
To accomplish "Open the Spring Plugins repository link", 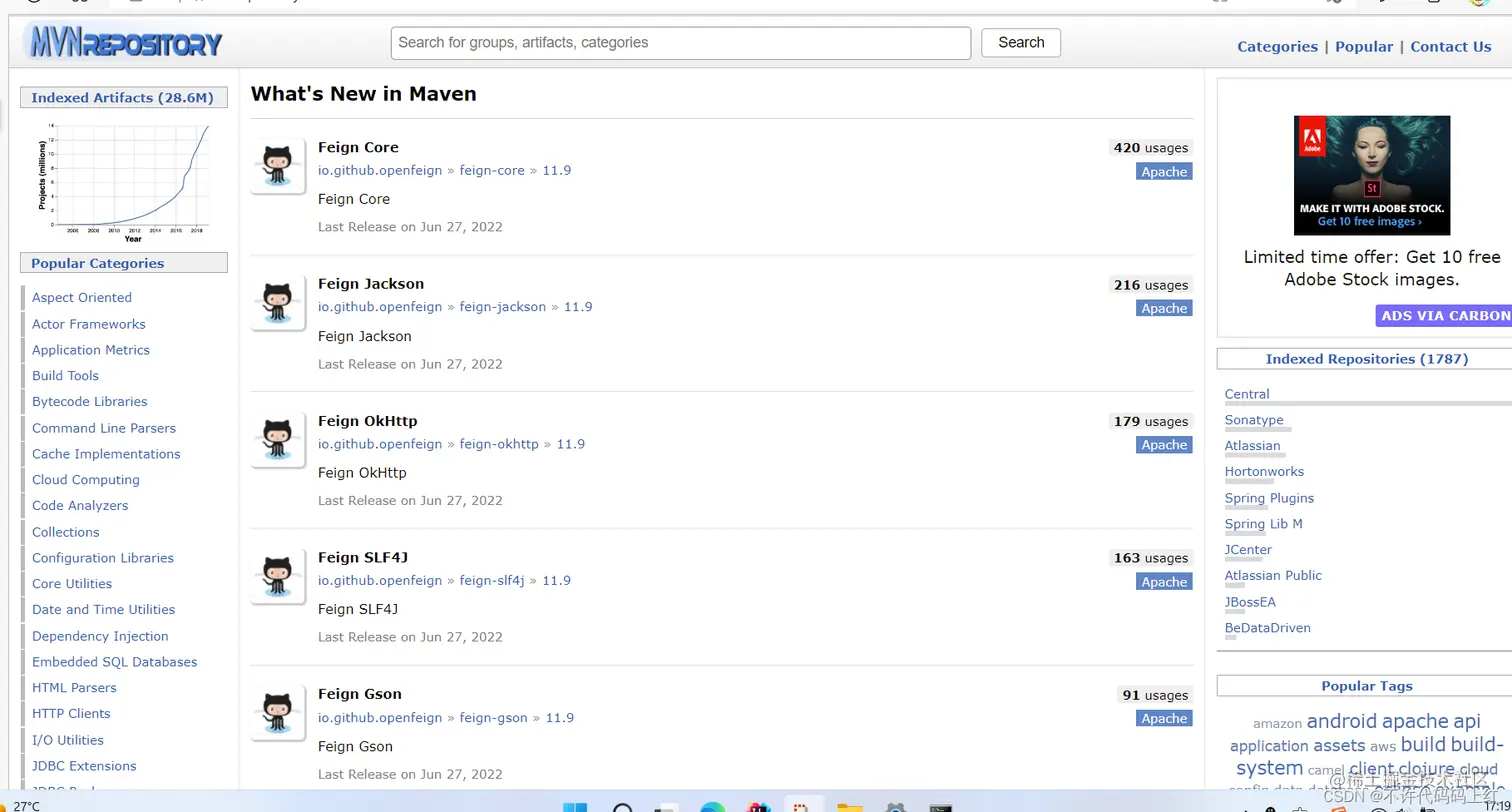I will [1269, 498].
